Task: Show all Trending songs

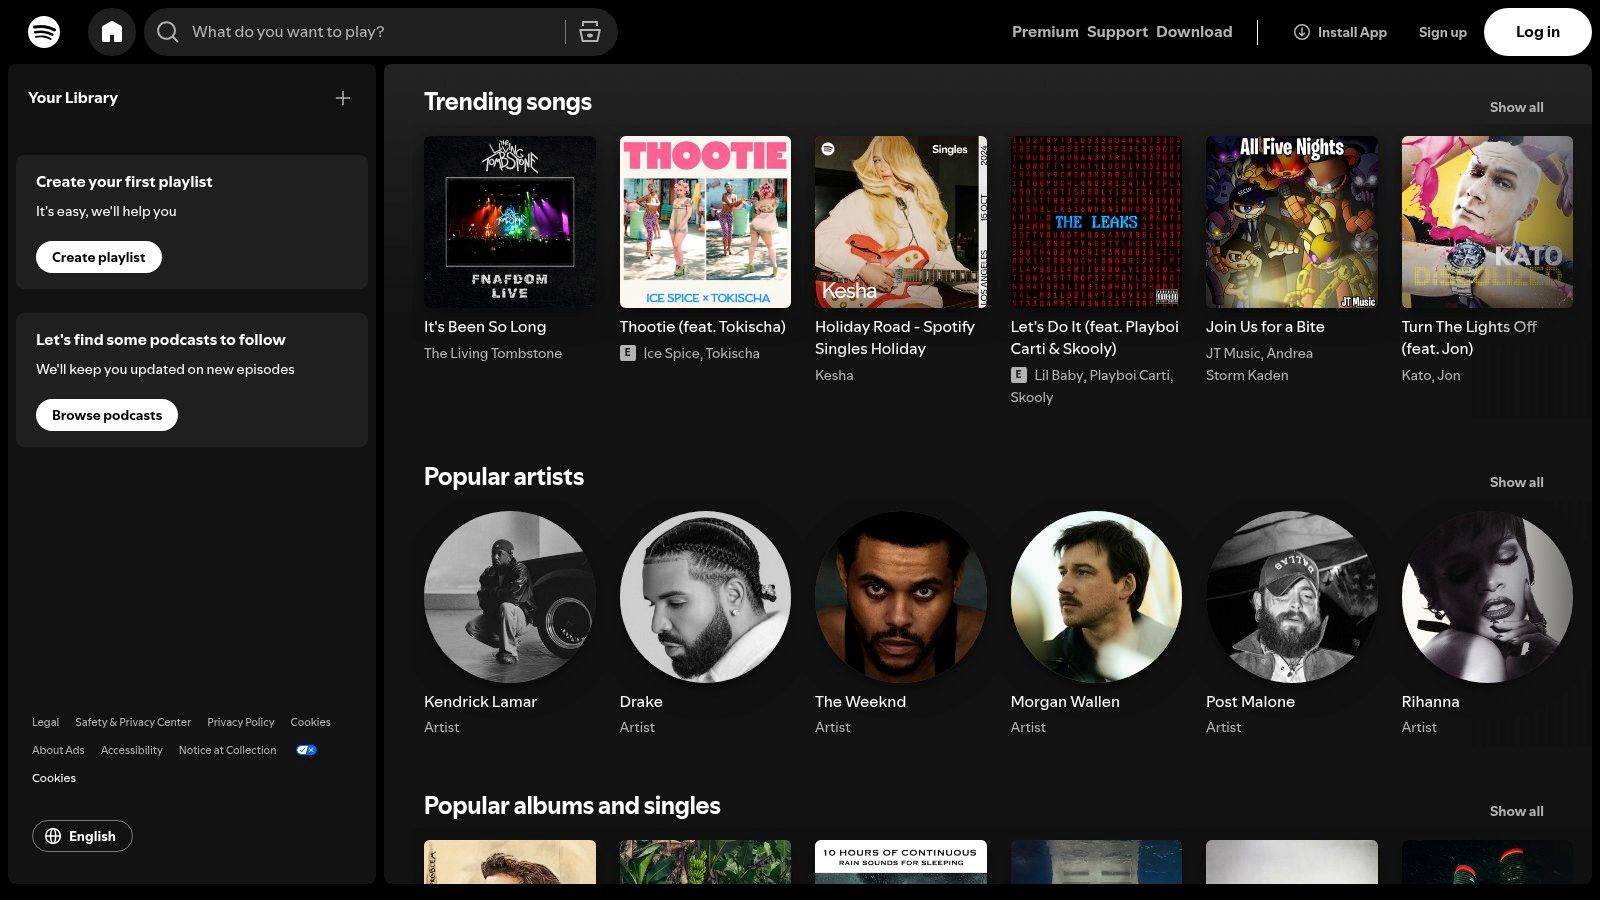Action: [1516, 107]
